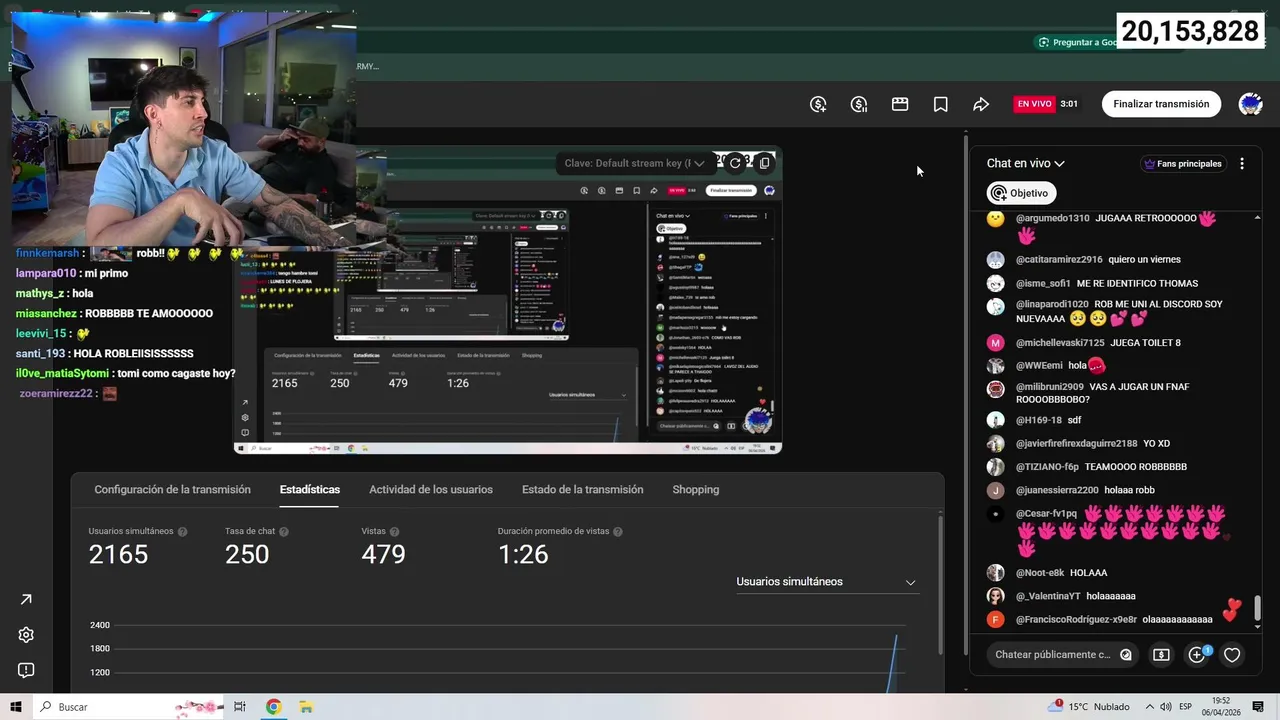The width and height of the screenshot is (1280, 720).
Task: Select the Estadísticas tab
Action: tap(310, 490)
